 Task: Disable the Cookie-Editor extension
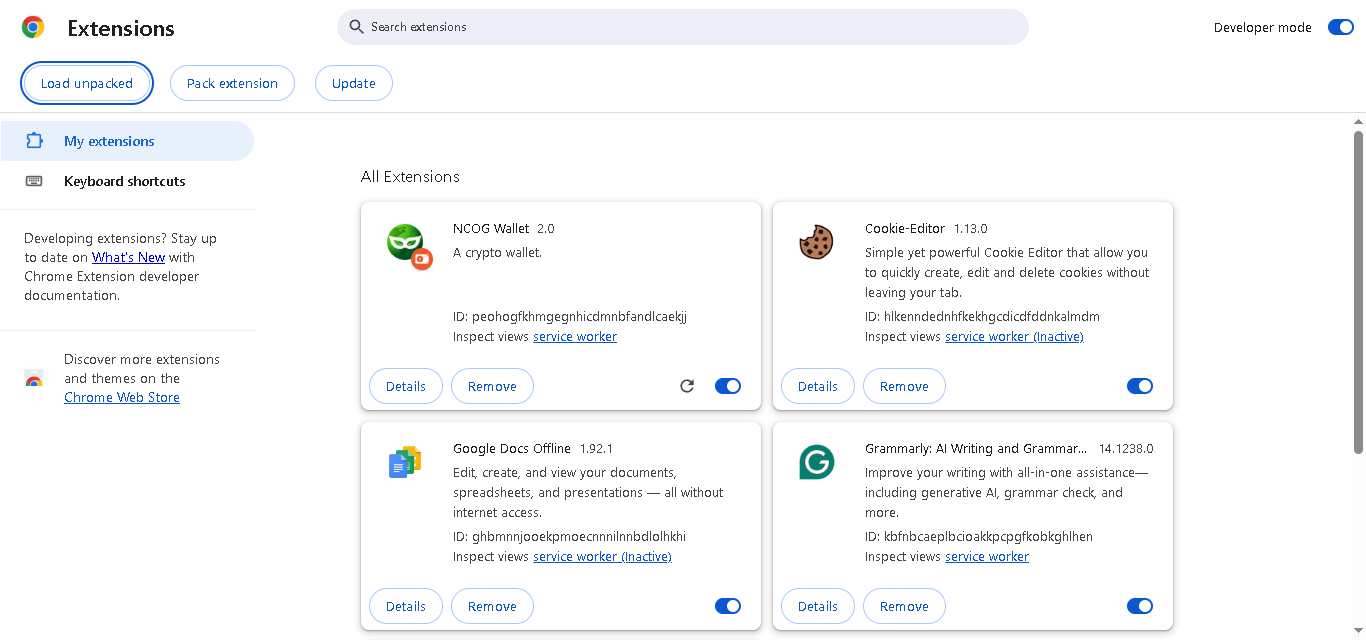(x=1140, y=386)
